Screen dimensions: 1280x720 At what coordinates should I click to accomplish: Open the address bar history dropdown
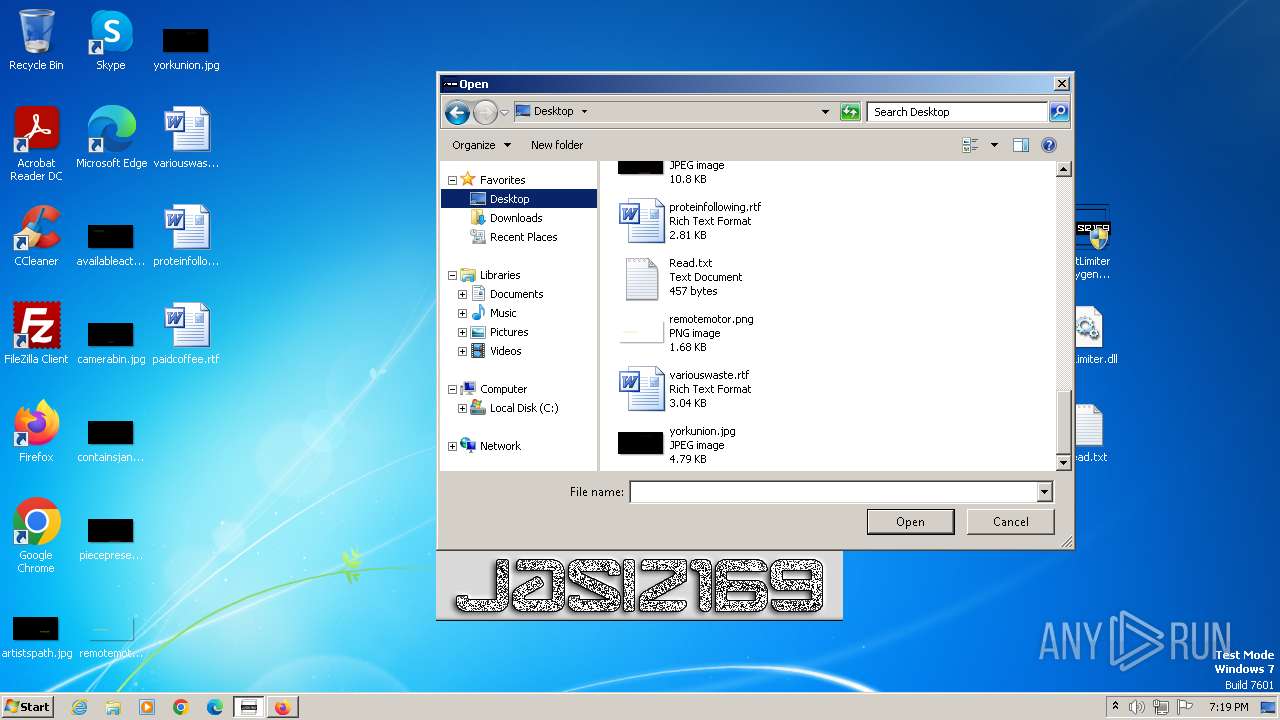pos(825,112)
